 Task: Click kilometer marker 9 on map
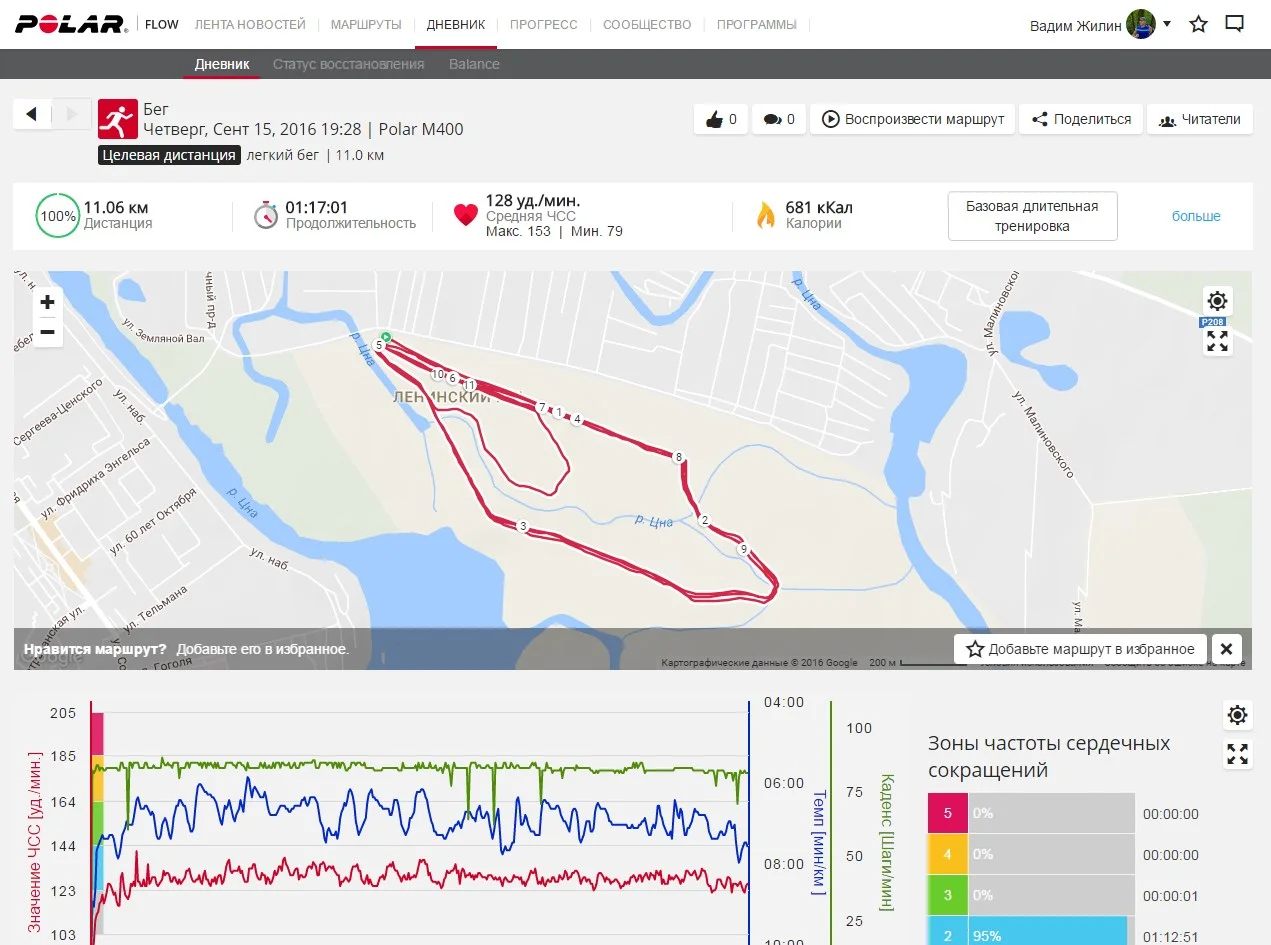[x=743, y=549]
